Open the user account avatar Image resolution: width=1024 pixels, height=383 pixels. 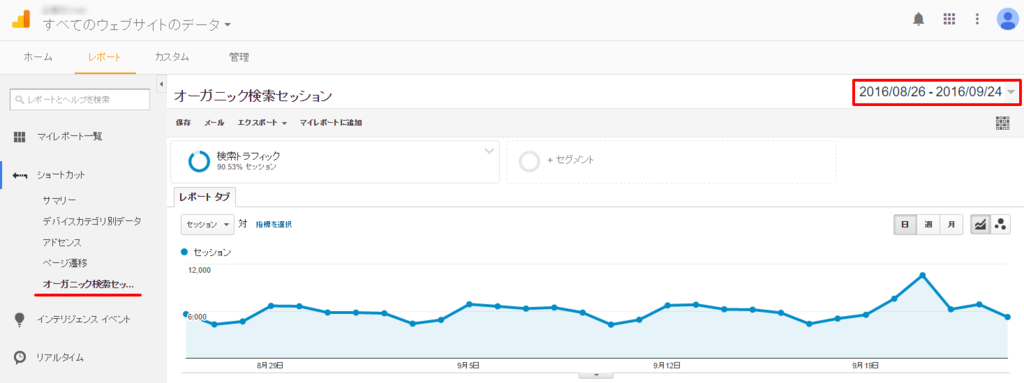click(x=1008, y=19)
